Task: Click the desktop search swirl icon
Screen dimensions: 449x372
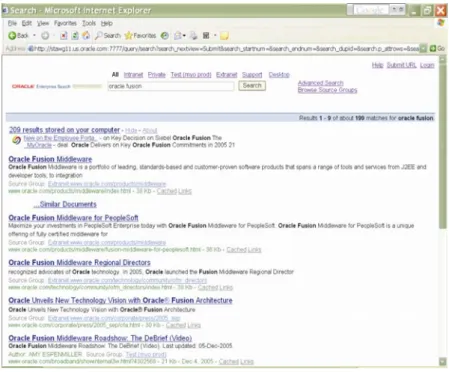Action: (x=16, y=140)
